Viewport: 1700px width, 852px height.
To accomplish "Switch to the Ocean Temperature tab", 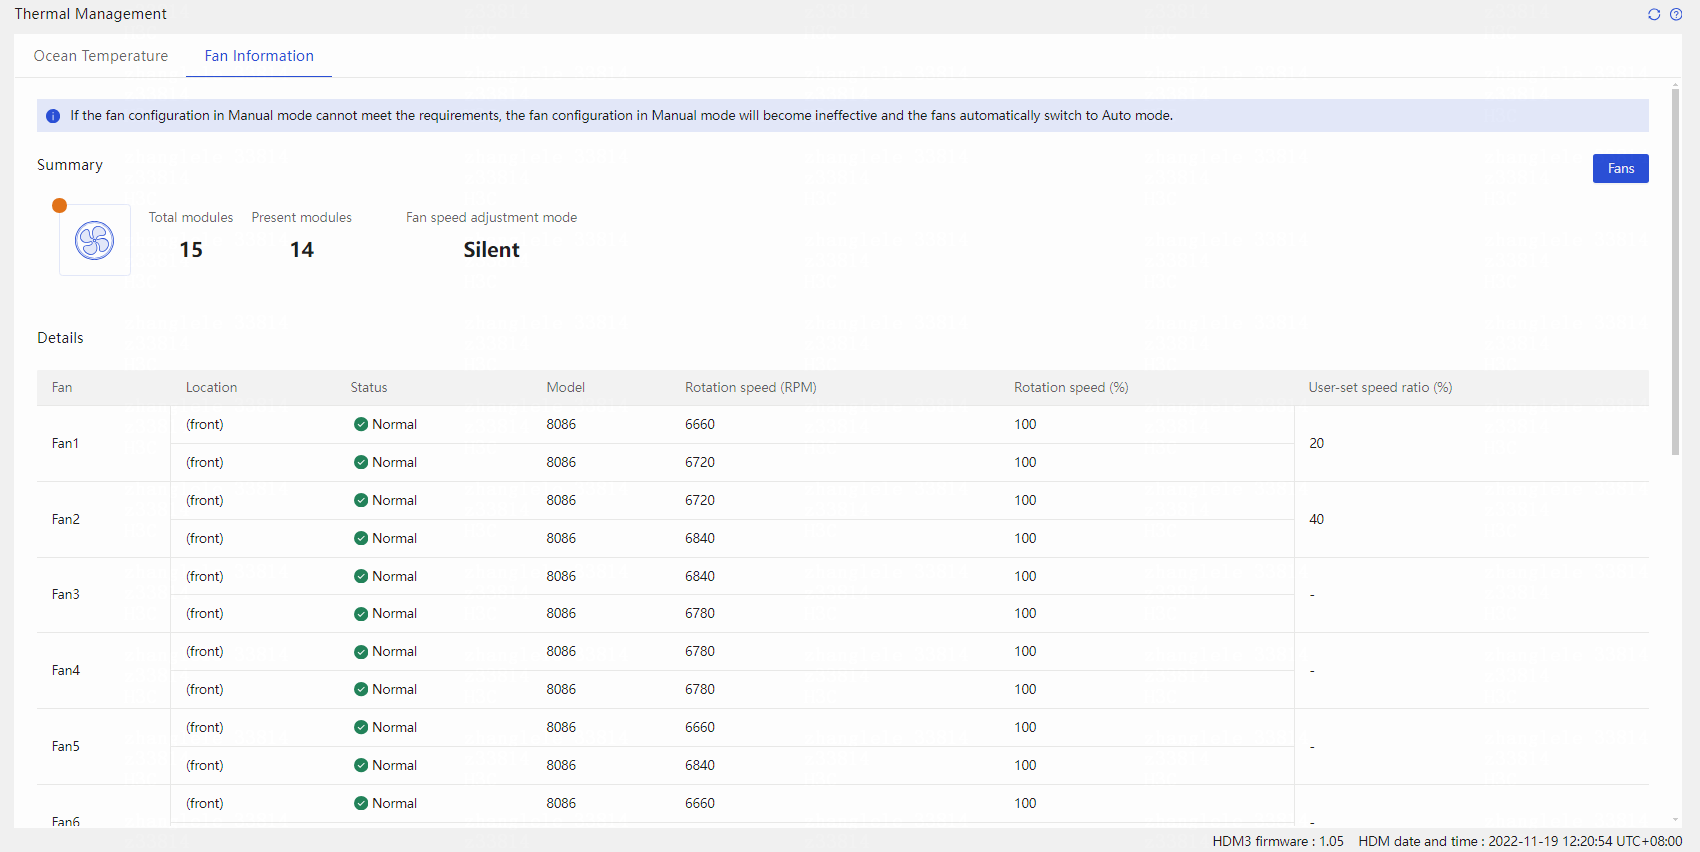I will 101,56.
